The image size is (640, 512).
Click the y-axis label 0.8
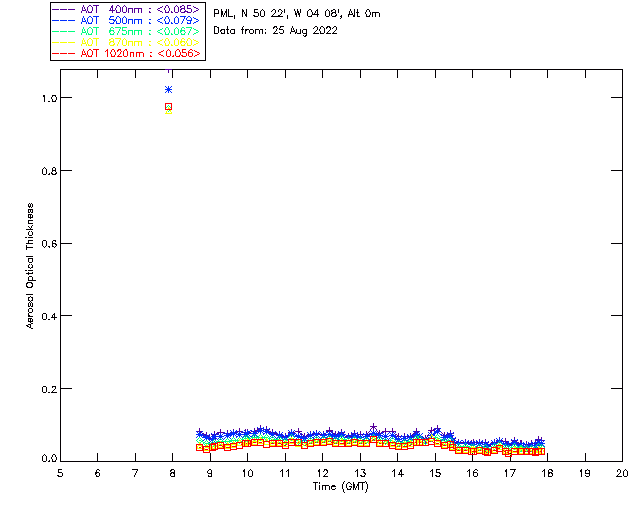[49, 171]
